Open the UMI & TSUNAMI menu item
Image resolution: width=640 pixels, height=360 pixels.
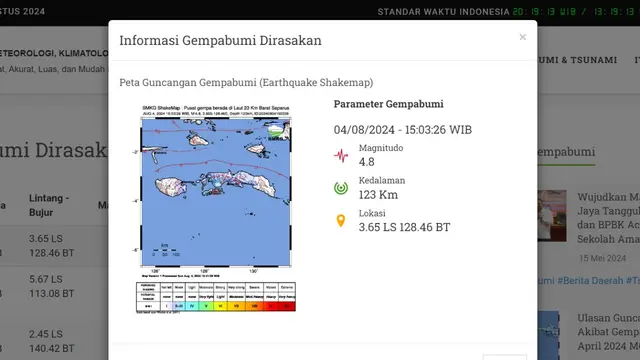click(x=577, y=60)
